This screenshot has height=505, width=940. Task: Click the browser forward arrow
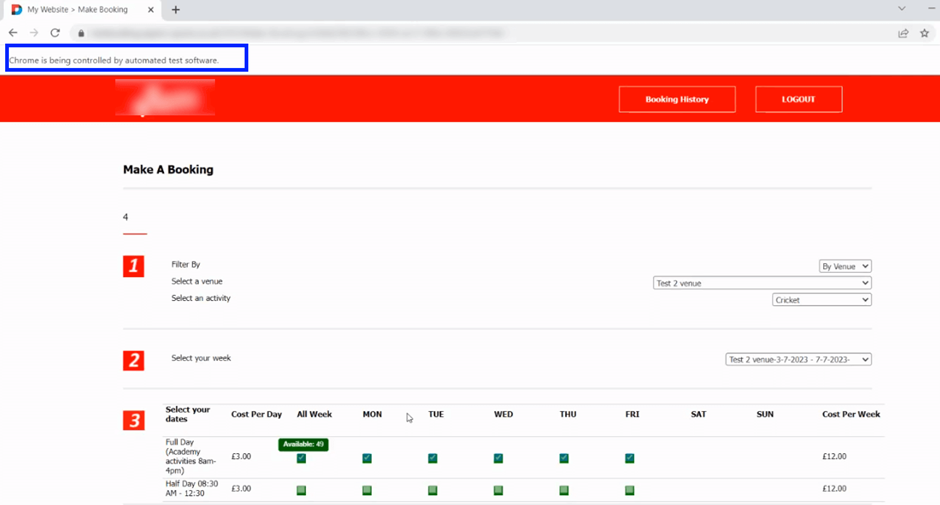[x=34, y=33]
